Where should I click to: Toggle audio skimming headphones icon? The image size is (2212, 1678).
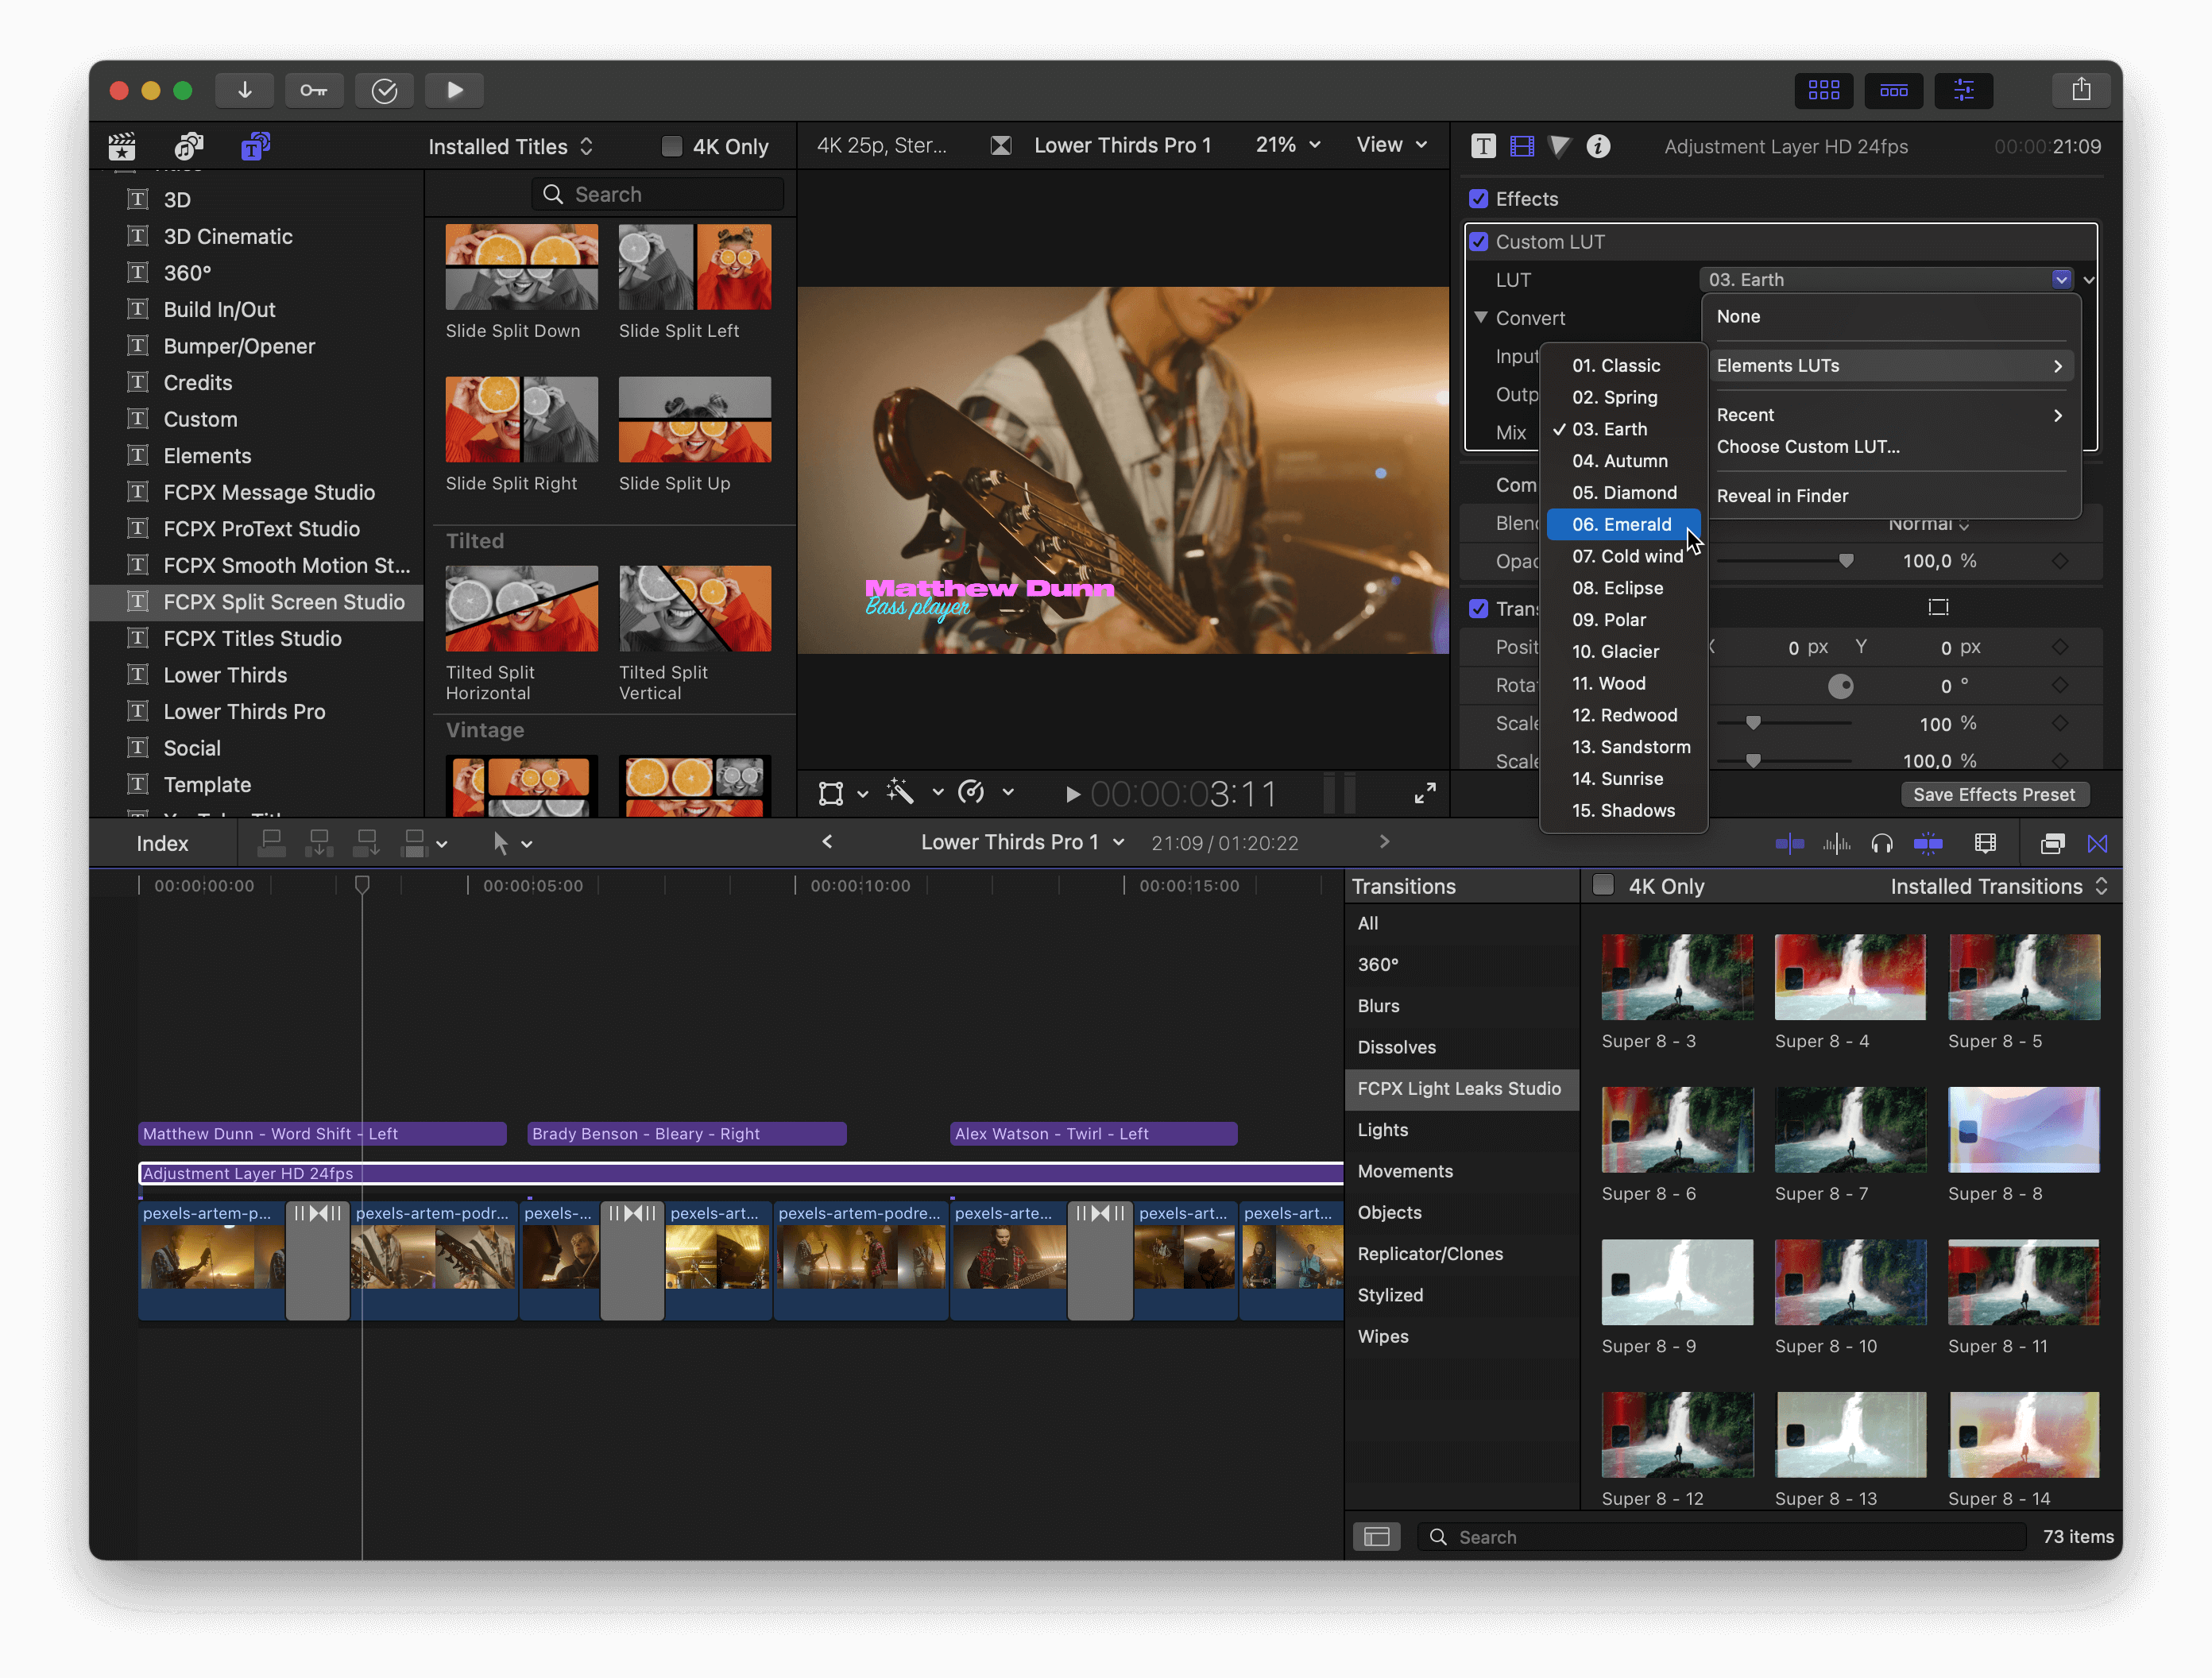click(x=1881, y=844)
